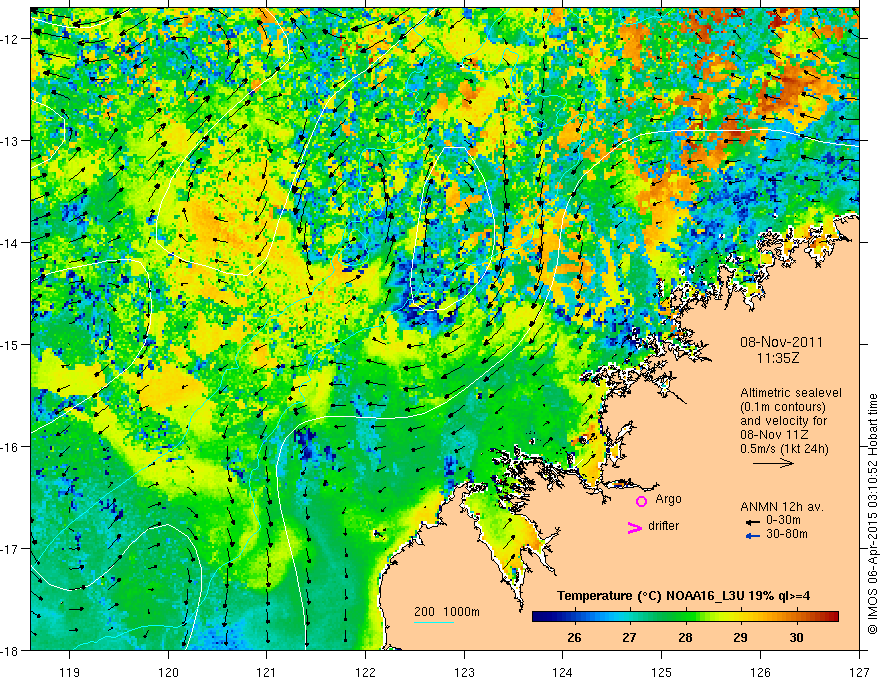Click the 0.5m/s (1kt 24h) text
The width and height of the screenshot is (880, 680).
tap(785, 449)
